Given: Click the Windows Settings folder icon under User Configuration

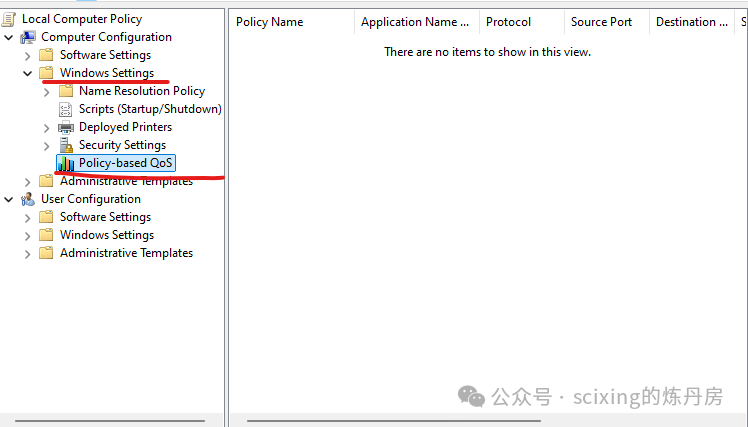Looking at the screenshot, I should click(46, 235).
